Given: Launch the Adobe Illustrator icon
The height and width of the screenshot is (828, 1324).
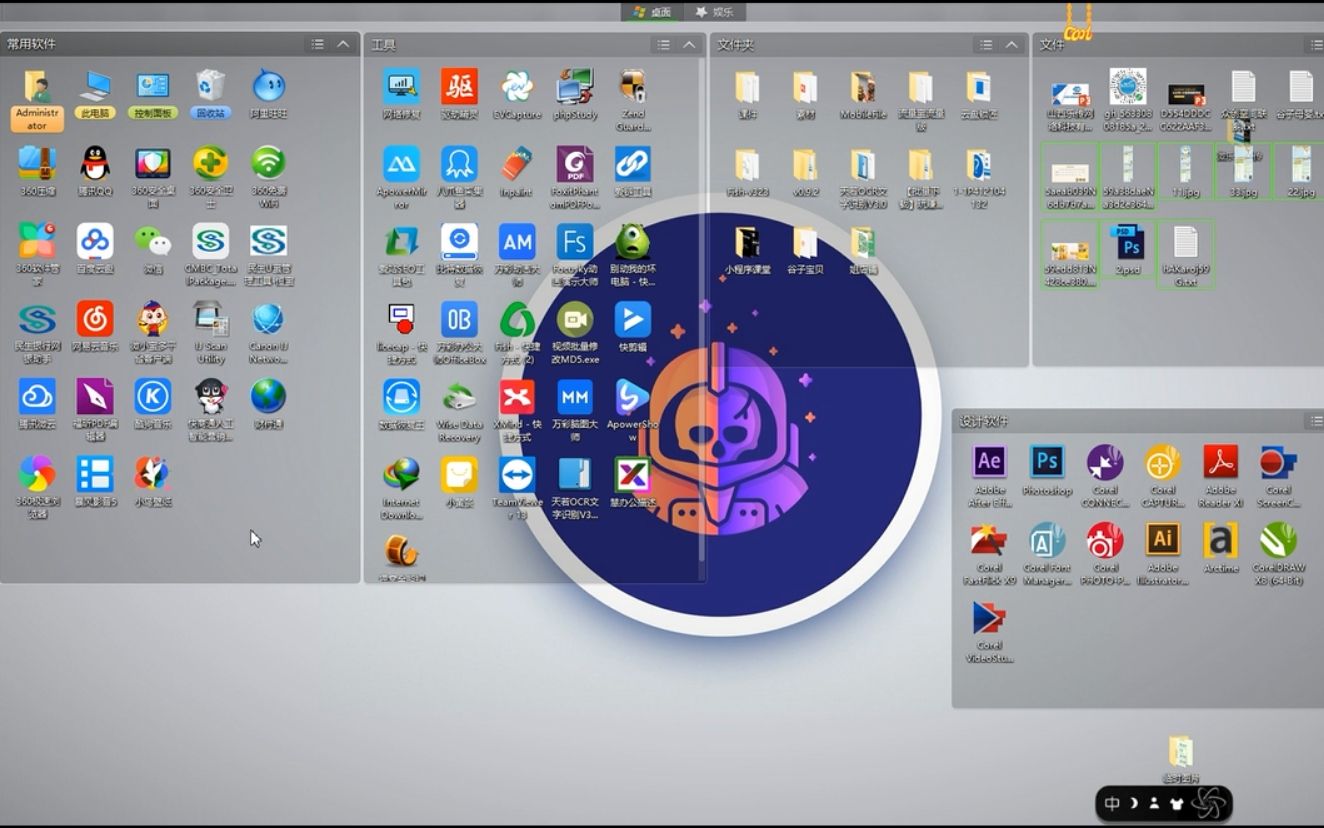Looking at the screenshot, I should 1163,540.
